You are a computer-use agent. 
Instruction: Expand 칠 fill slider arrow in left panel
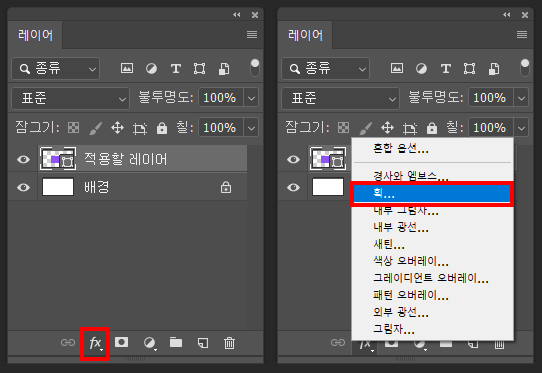click(251, 128)
